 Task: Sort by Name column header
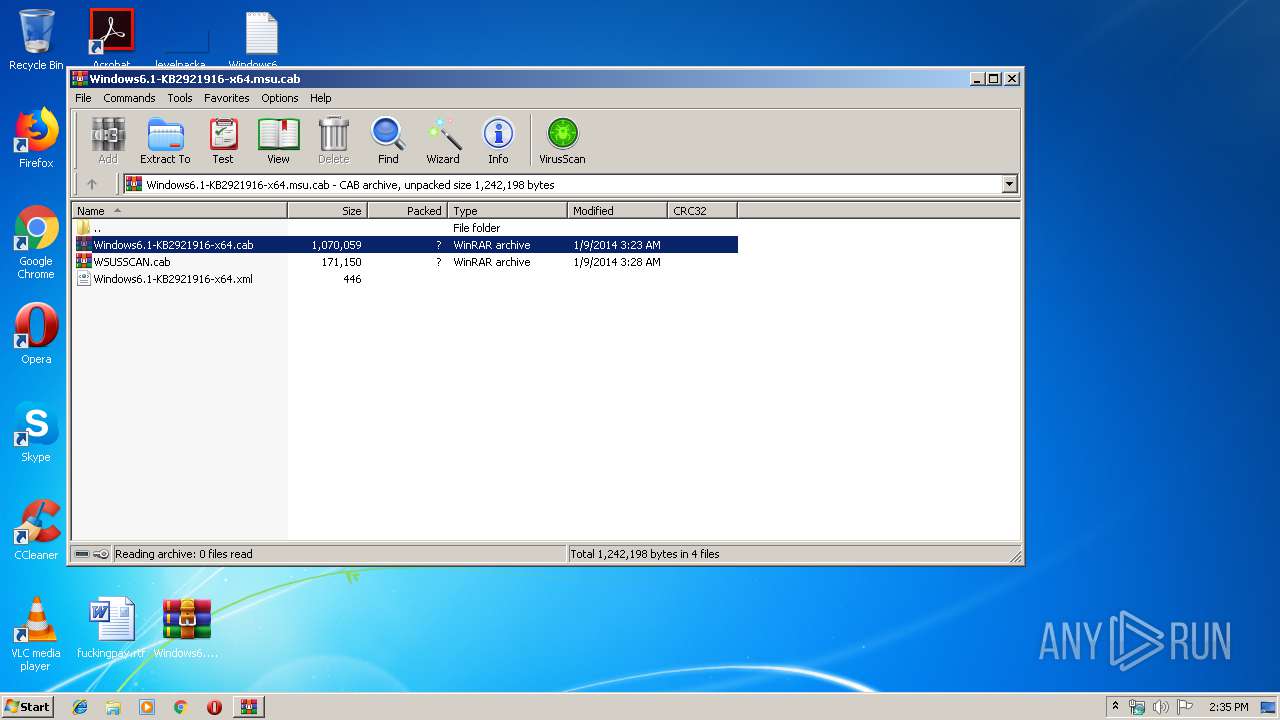(180, 210)
